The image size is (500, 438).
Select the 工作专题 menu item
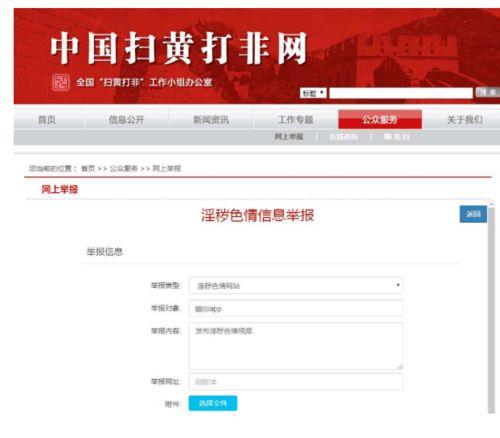coord(295,119)
